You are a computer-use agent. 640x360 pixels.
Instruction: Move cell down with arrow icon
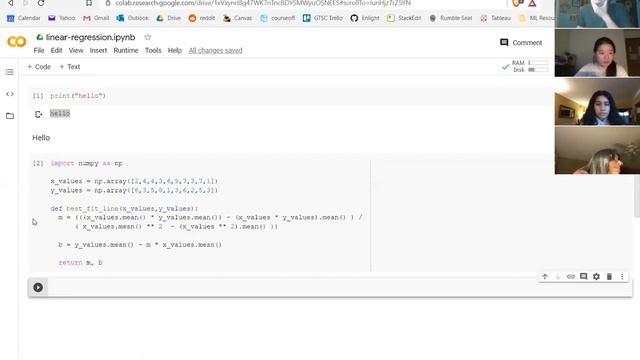558,277
